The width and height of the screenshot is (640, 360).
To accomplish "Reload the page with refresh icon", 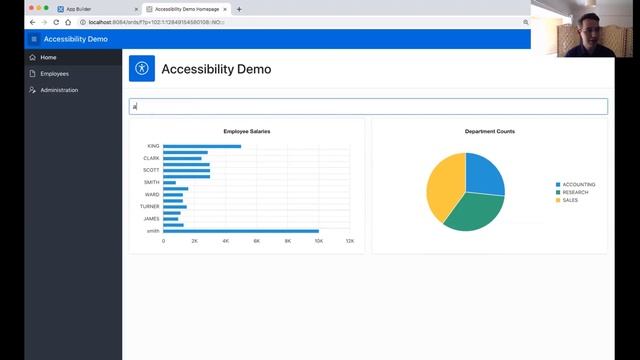I will tap(56, 22).
